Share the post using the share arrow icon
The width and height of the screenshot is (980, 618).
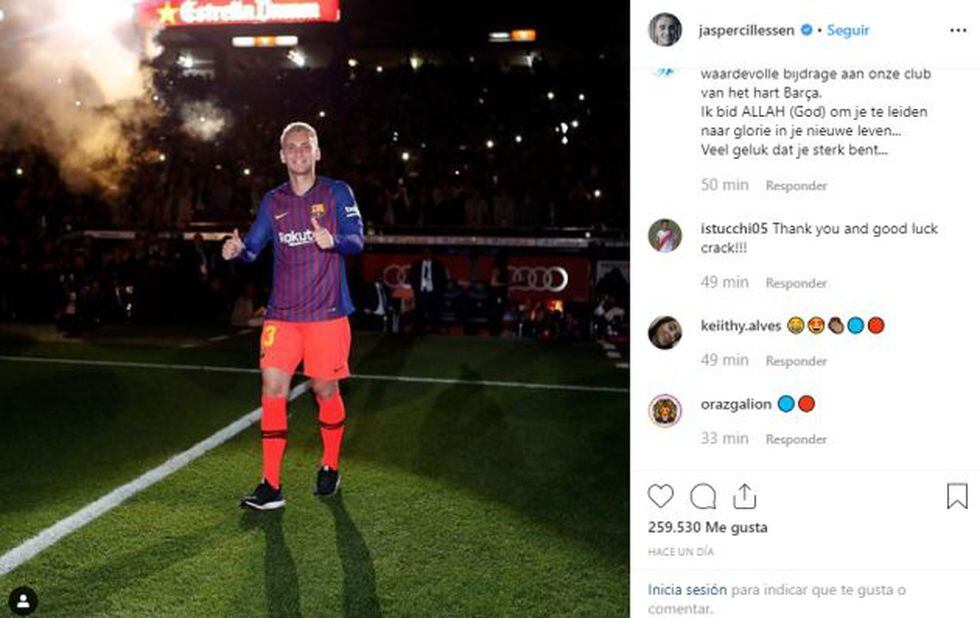click(x=744, y=496)
